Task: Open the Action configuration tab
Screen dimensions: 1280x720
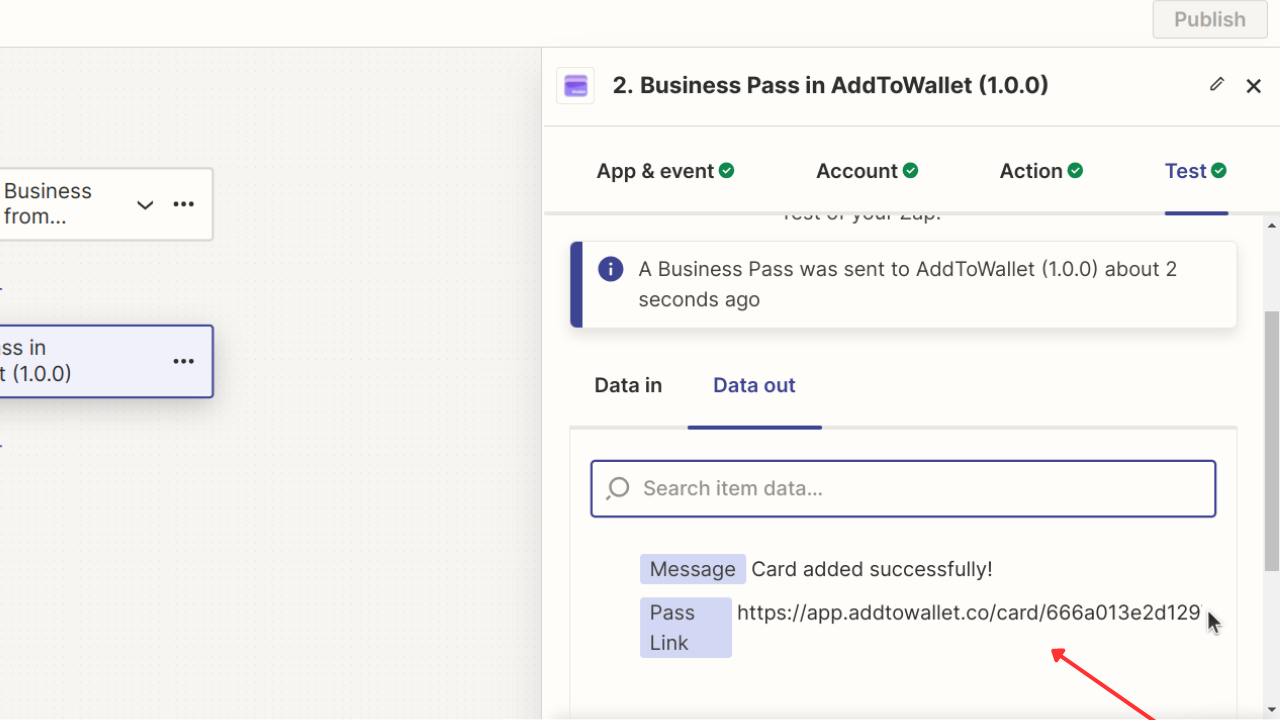Action: pos(1031,170)
